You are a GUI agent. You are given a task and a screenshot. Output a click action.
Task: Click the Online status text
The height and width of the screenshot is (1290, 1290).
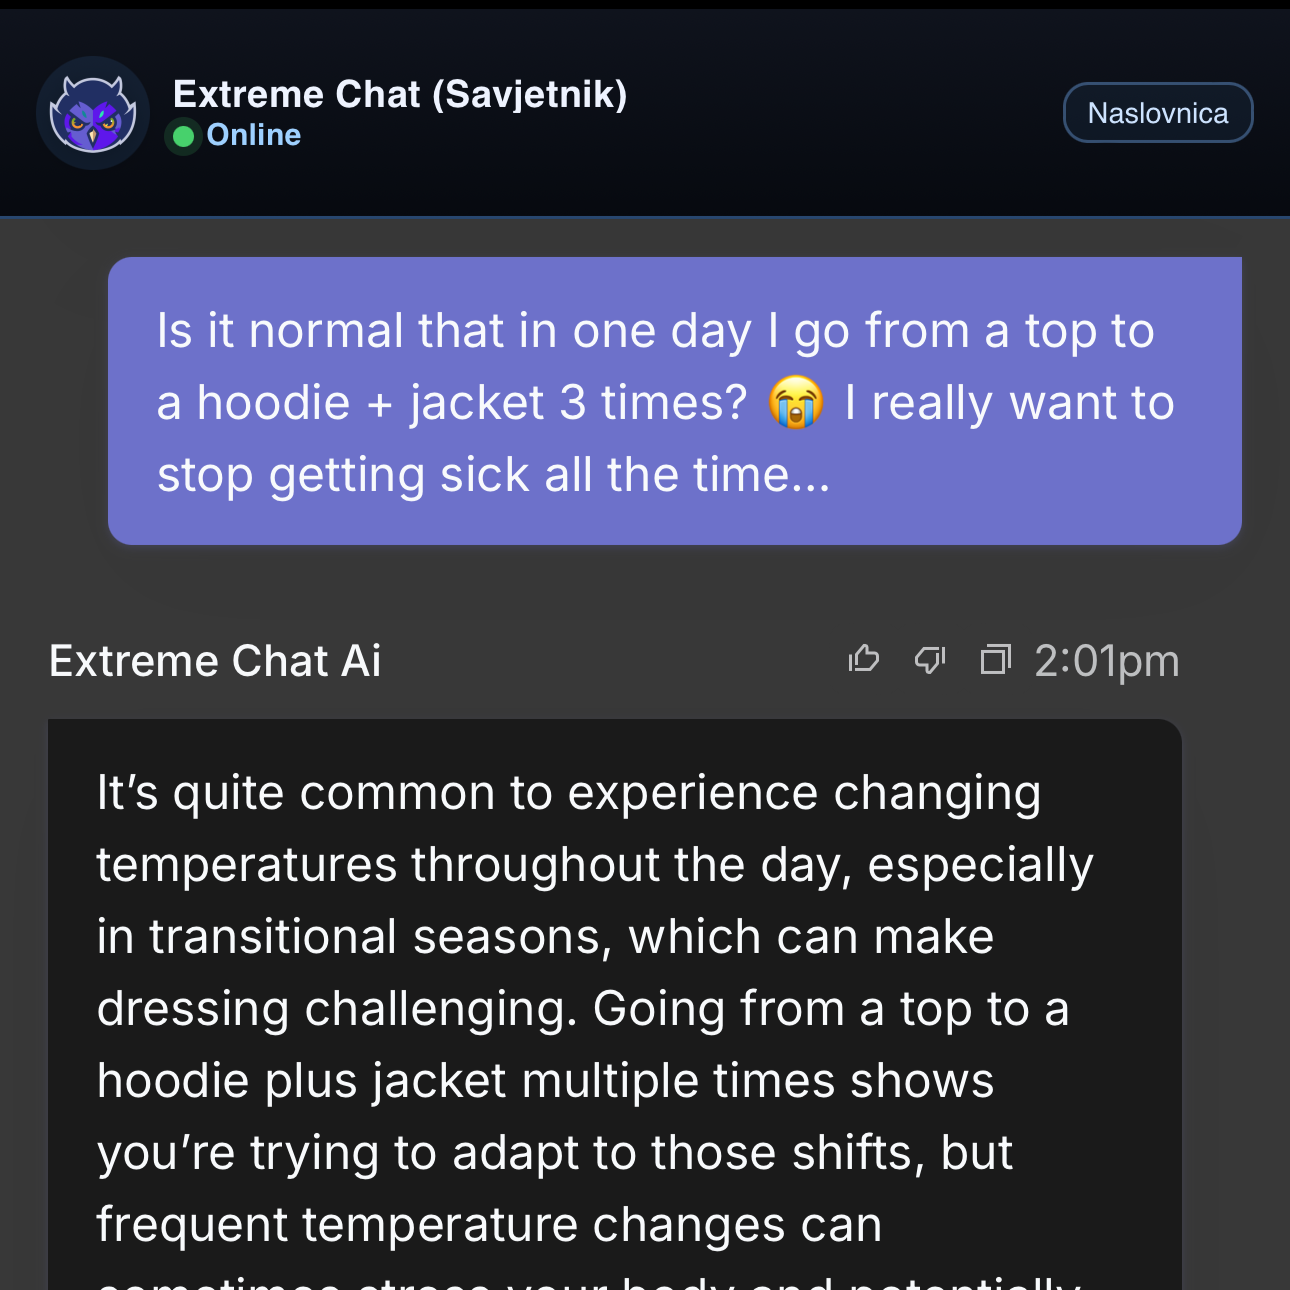tap(253, 135)
